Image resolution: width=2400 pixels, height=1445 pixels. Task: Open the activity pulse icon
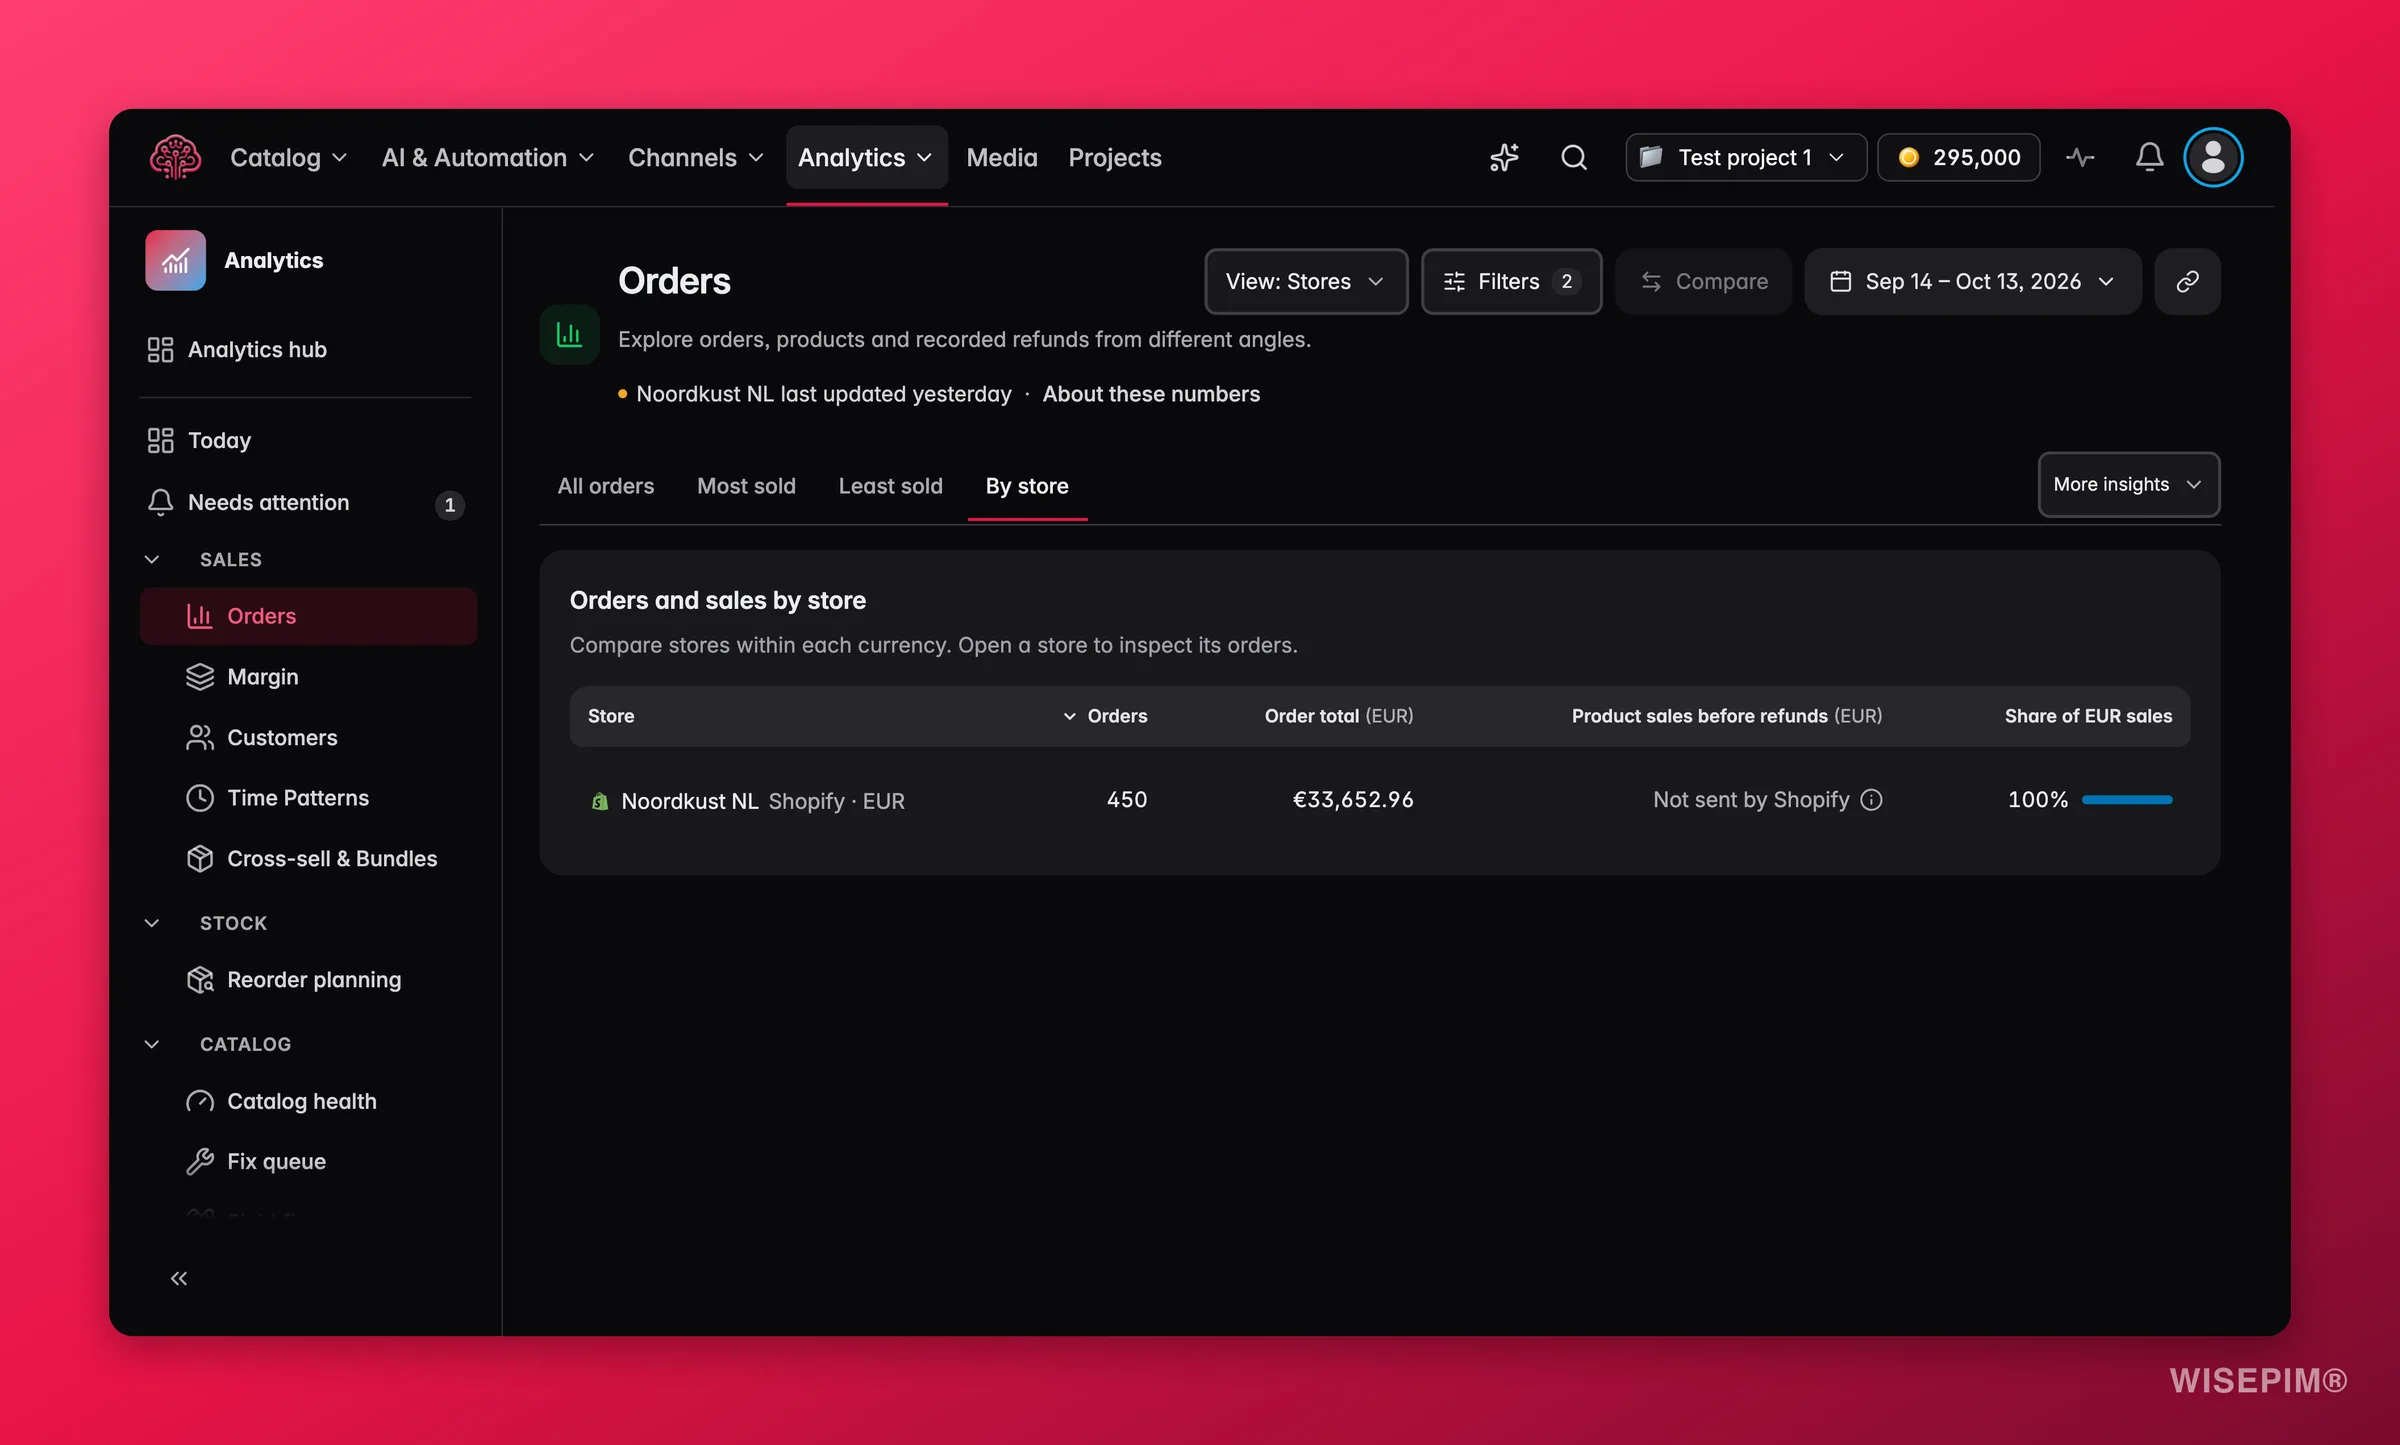(x=2080, y=157)
